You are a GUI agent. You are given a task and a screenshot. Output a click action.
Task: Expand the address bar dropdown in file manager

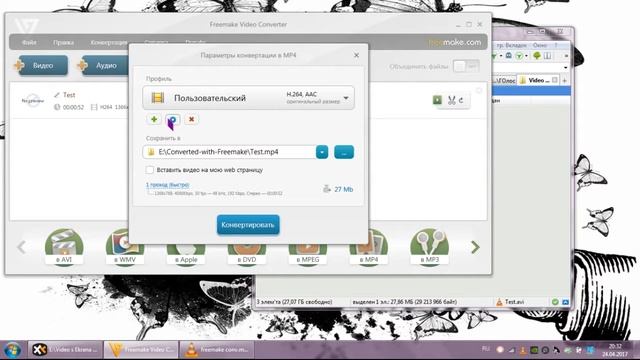click(x=565, y=67)
